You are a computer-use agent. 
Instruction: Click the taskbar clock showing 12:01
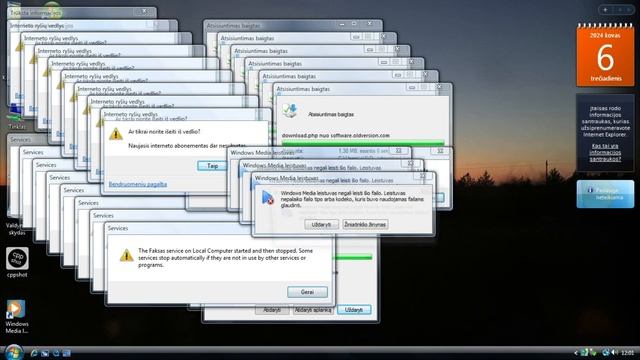627,353
